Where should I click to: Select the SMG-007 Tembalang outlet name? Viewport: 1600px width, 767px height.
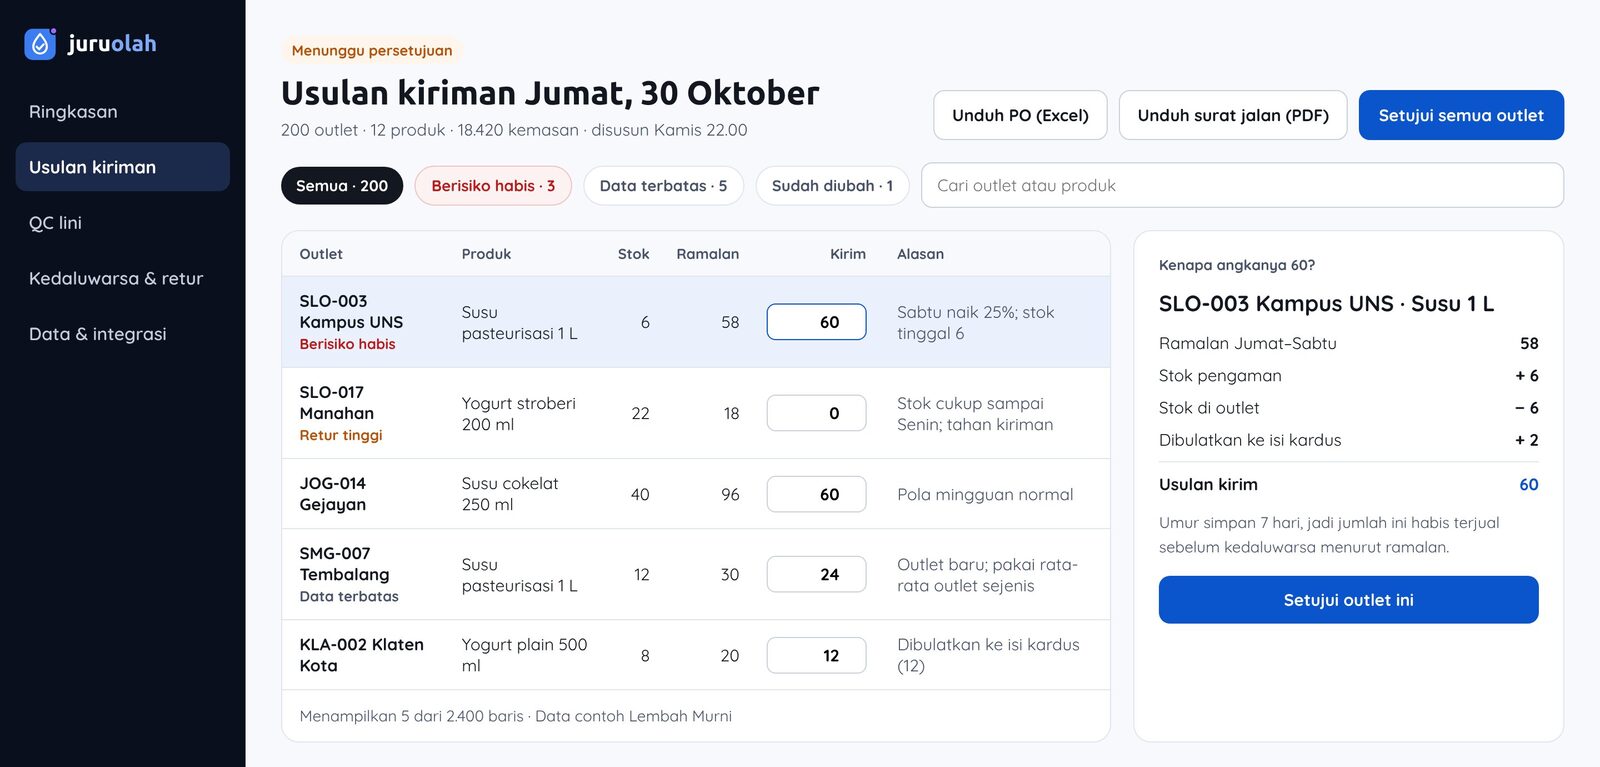[x=344, y=564]
